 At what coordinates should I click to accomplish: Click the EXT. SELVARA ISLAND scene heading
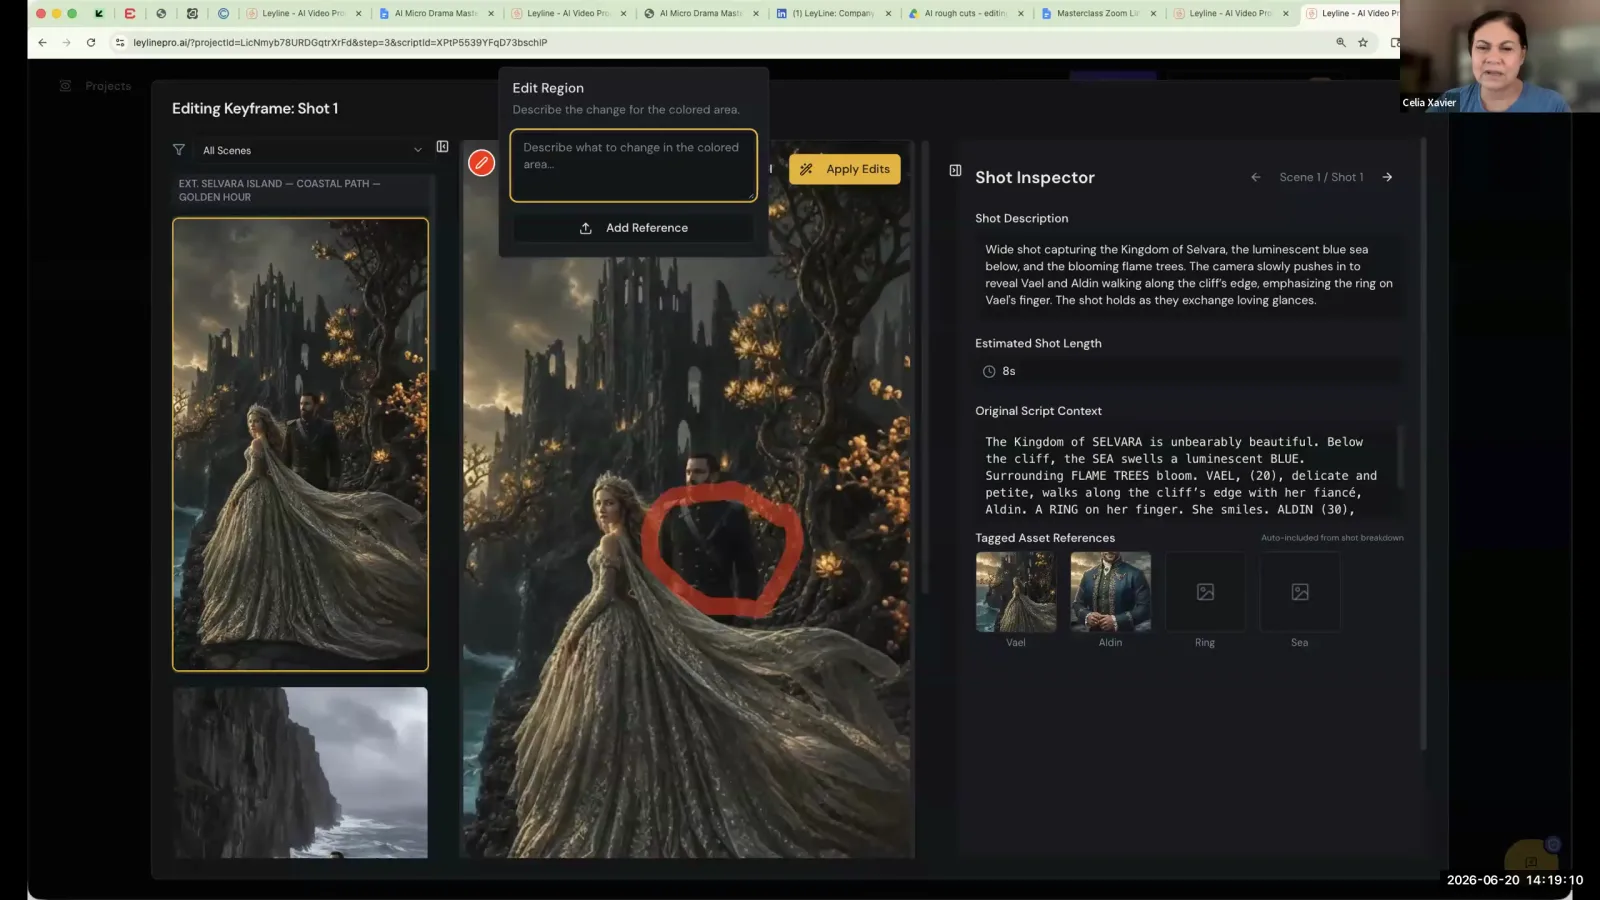[x=279, y=190]
